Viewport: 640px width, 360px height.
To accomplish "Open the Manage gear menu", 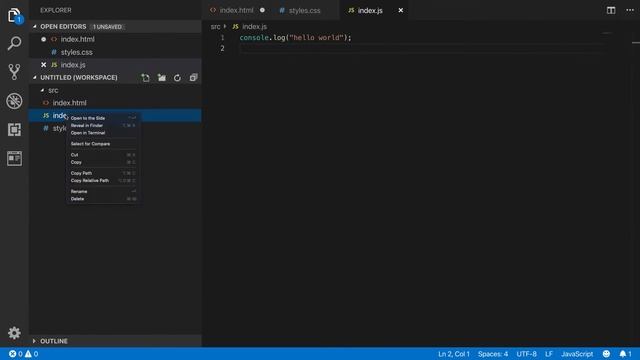I will [x=14, y=333].
